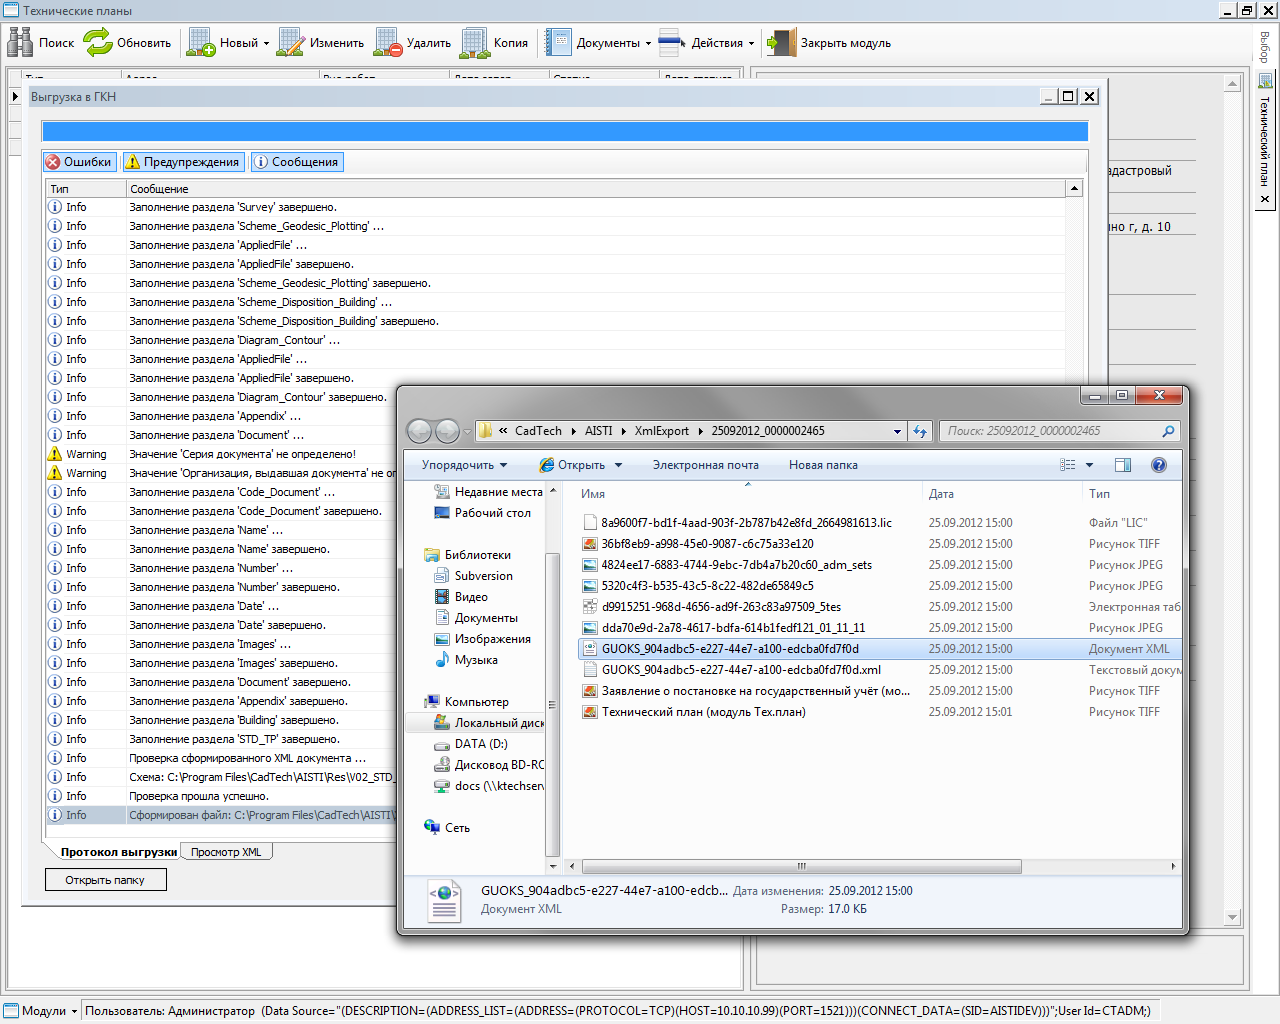Screen dimensions: 1280x1024
Task: Select the Протокол выгрузки tab
Action: coord(118,852)
